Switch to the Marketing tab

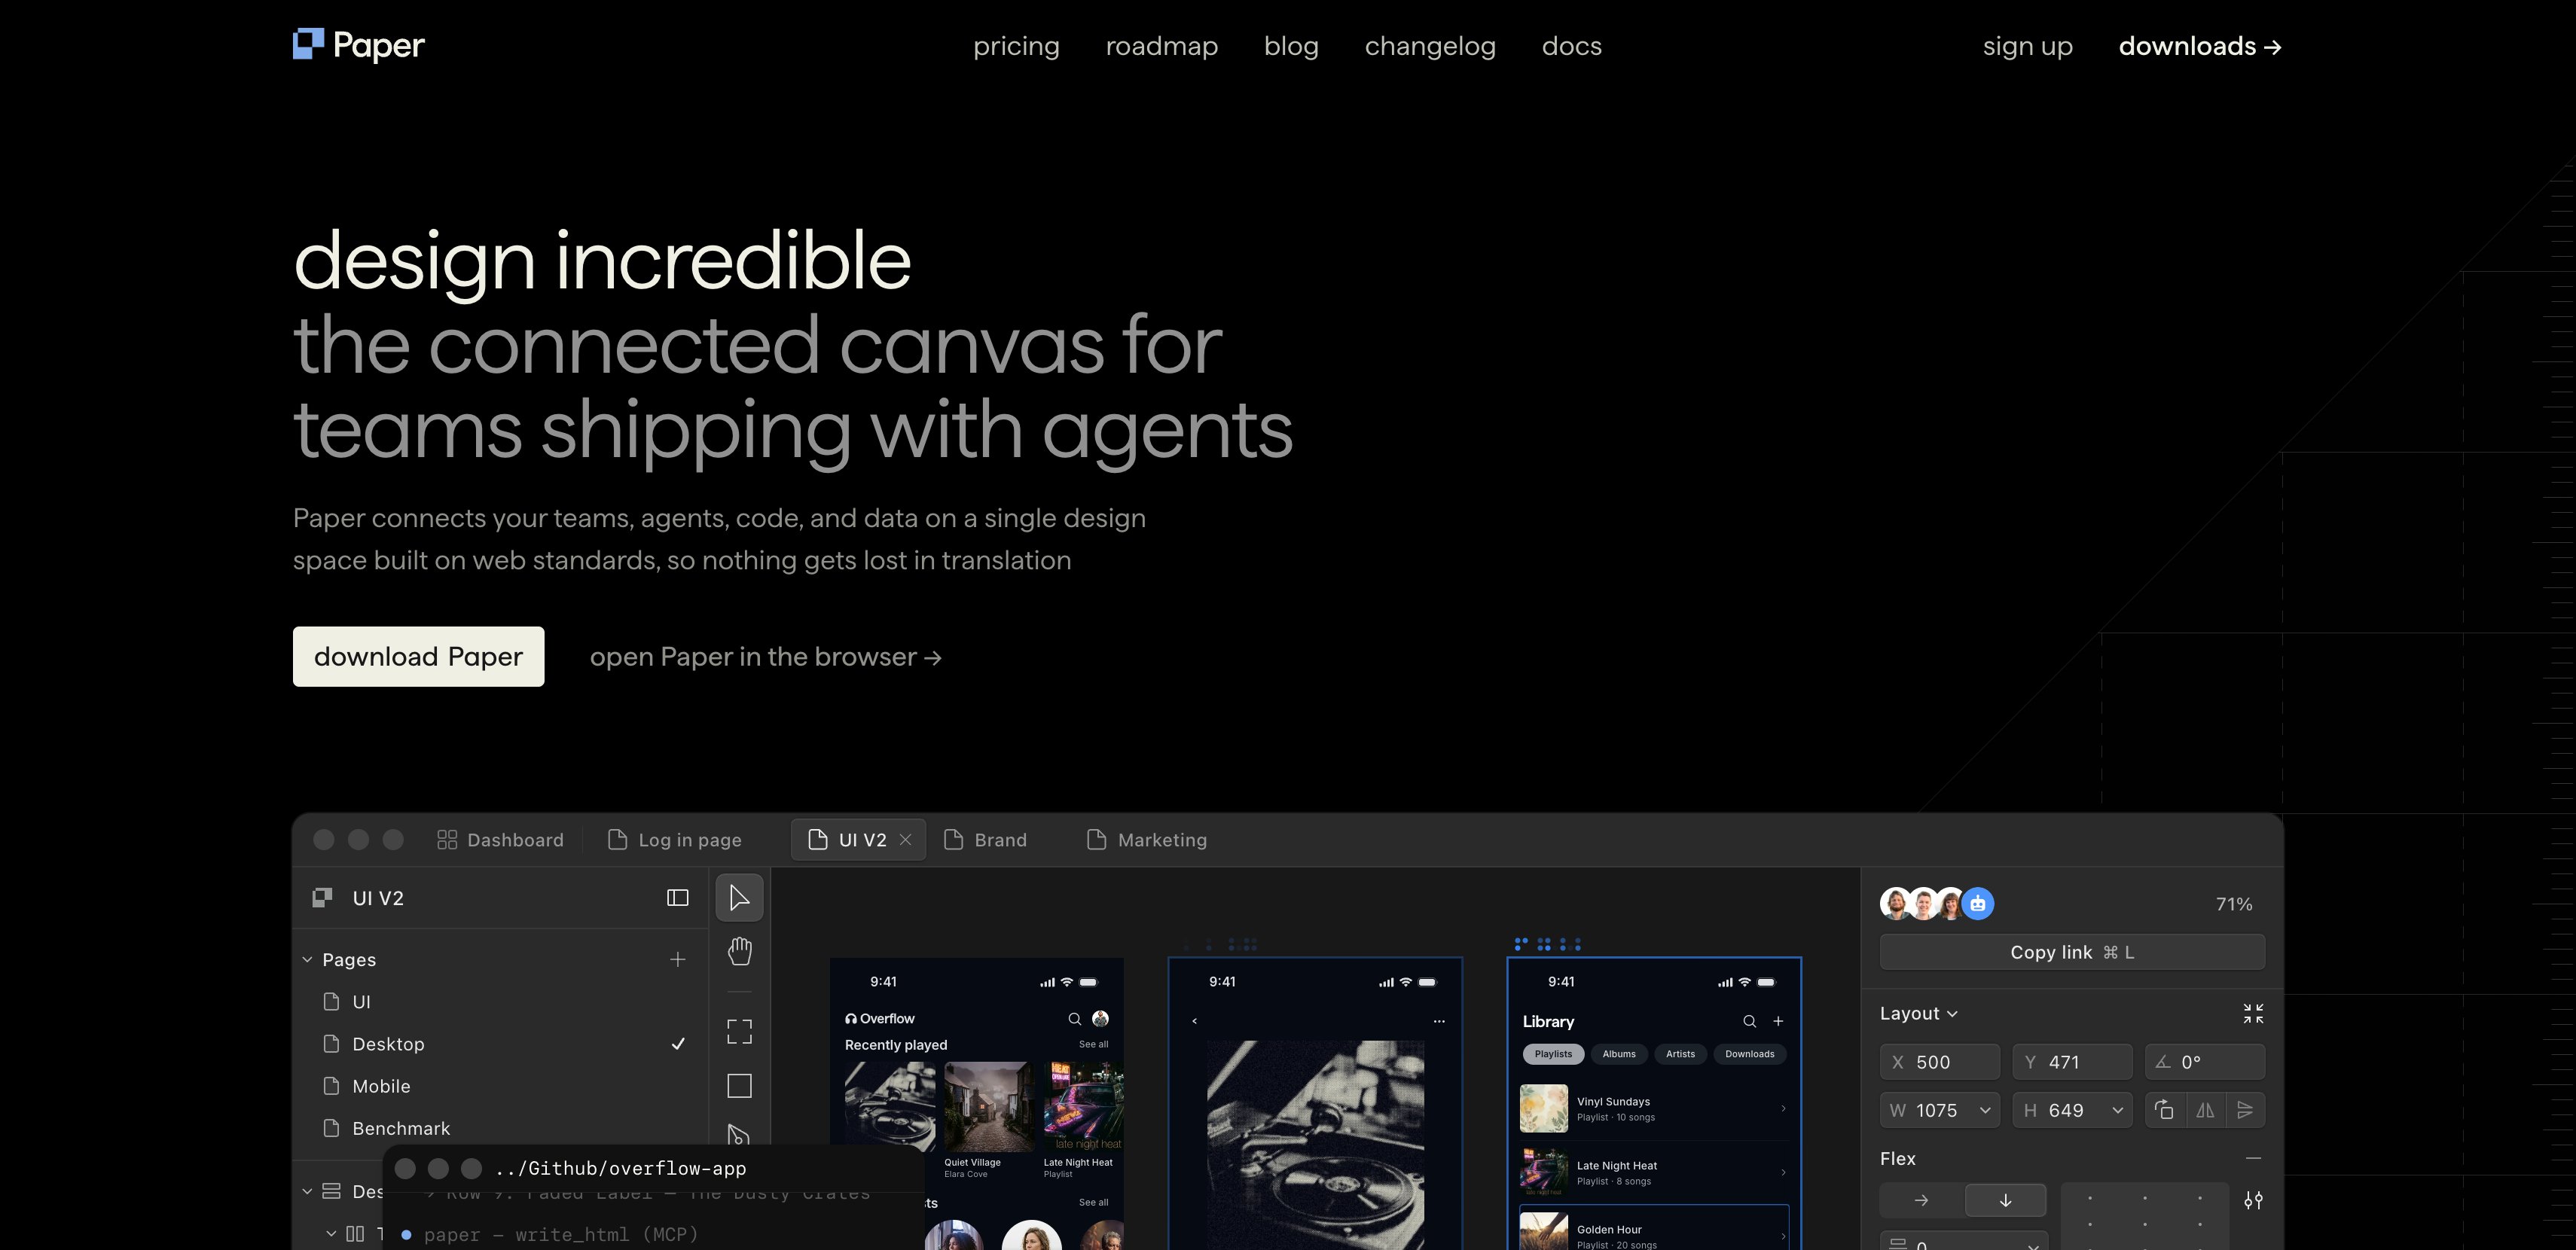tap(1147, 840)
